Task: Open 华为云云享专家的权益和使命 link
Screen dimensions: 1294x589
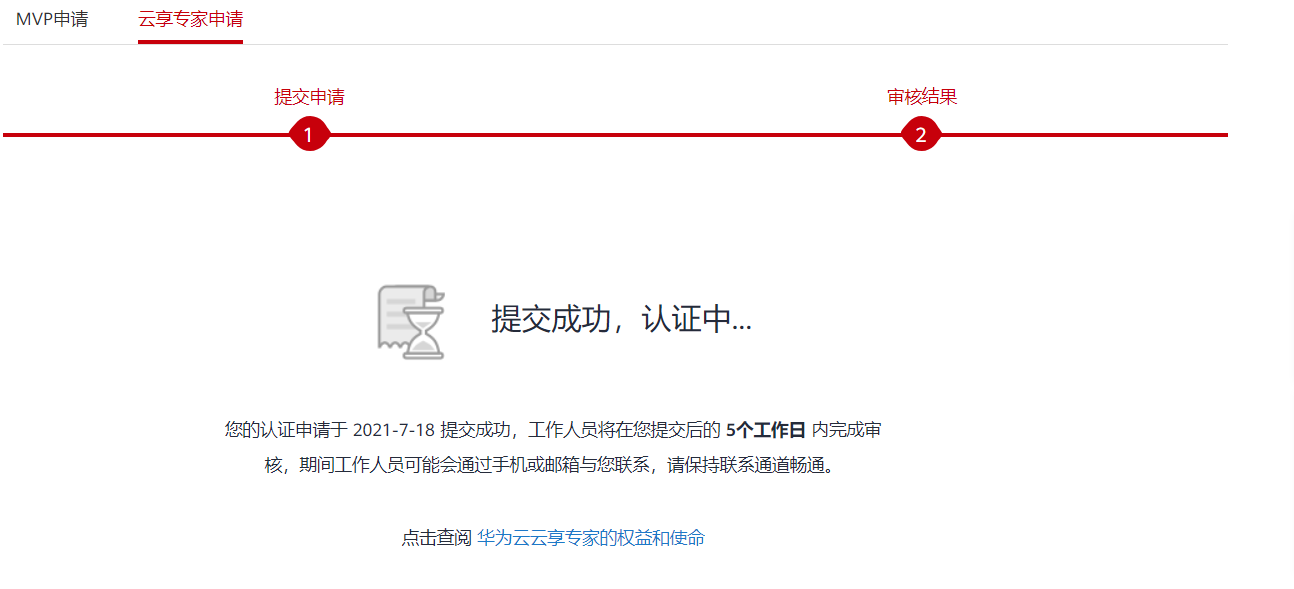Action: pyautogui.click(x=591, y=538)
